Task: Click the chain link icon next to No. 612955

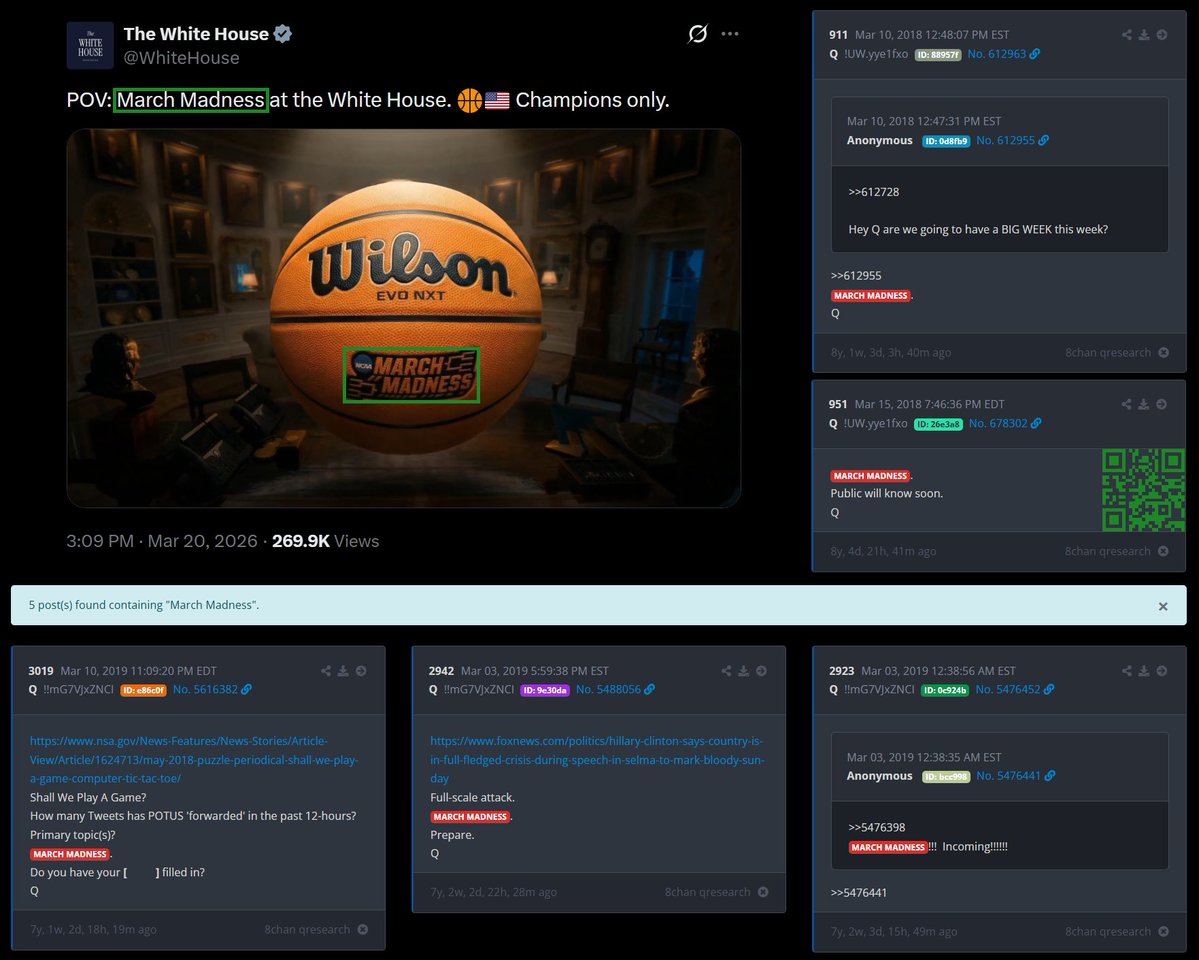Action: (1044, 140)
